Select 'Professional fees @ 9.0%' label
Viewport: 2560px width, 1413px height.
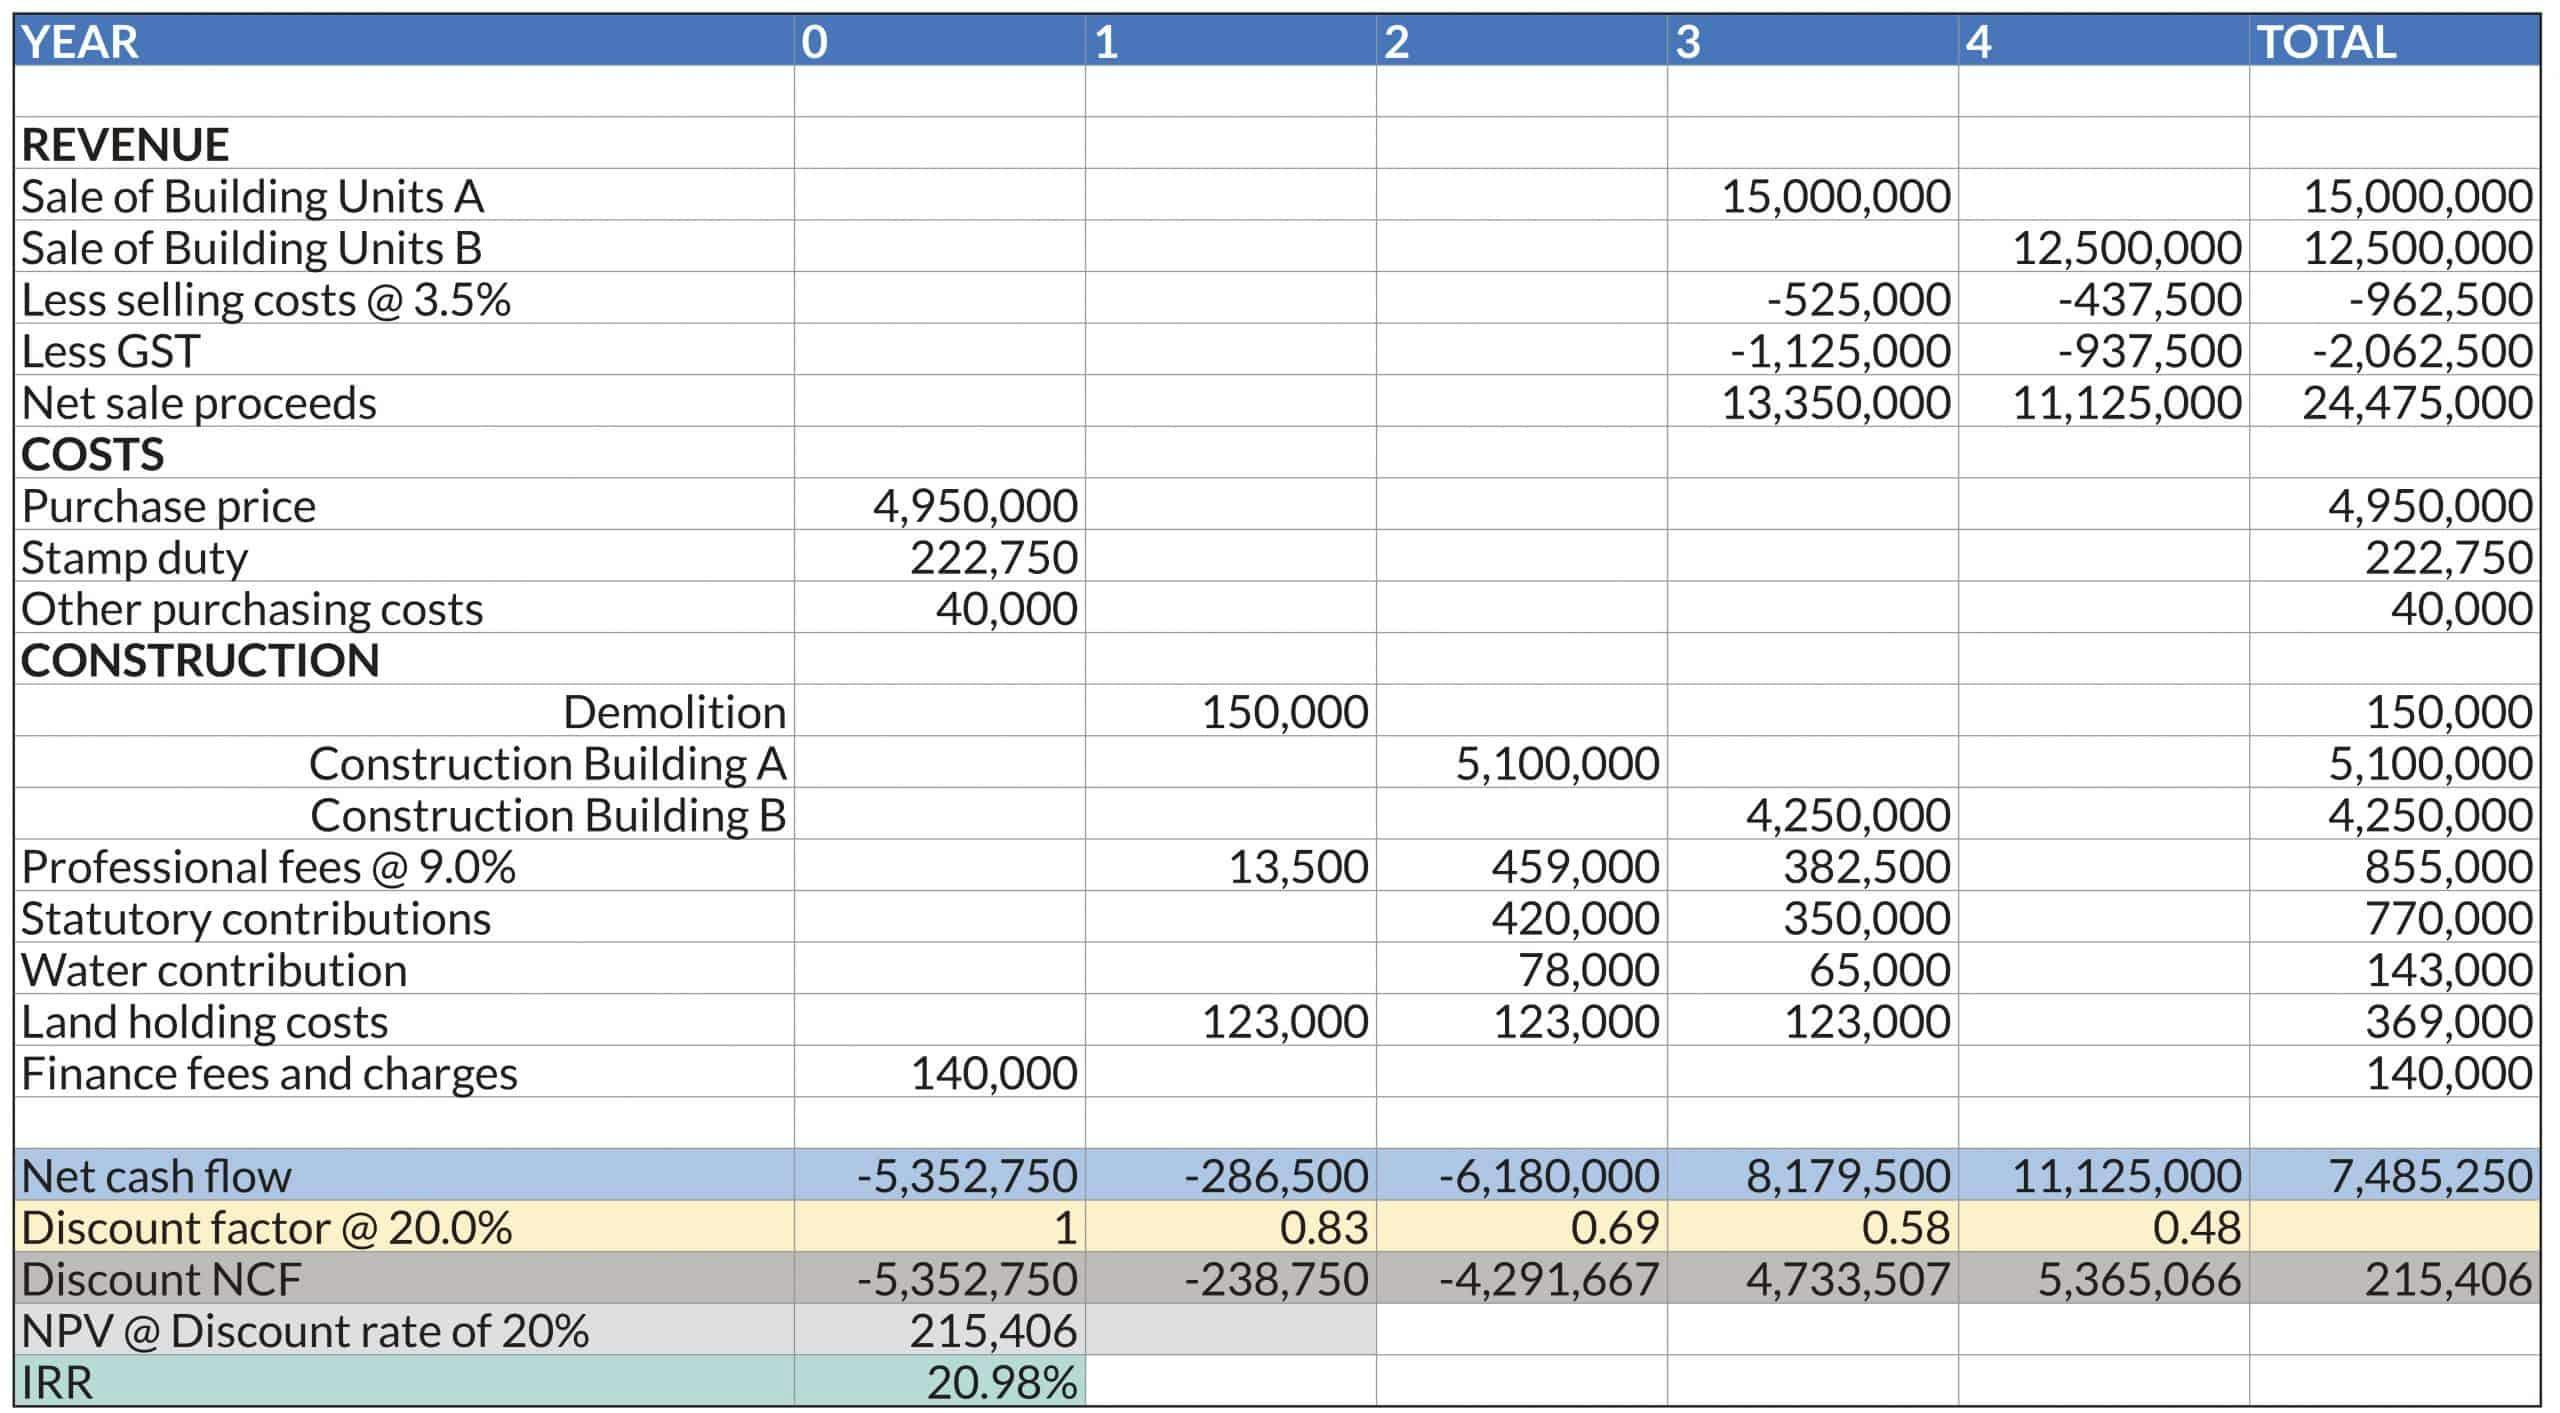[x=268, y=867]
